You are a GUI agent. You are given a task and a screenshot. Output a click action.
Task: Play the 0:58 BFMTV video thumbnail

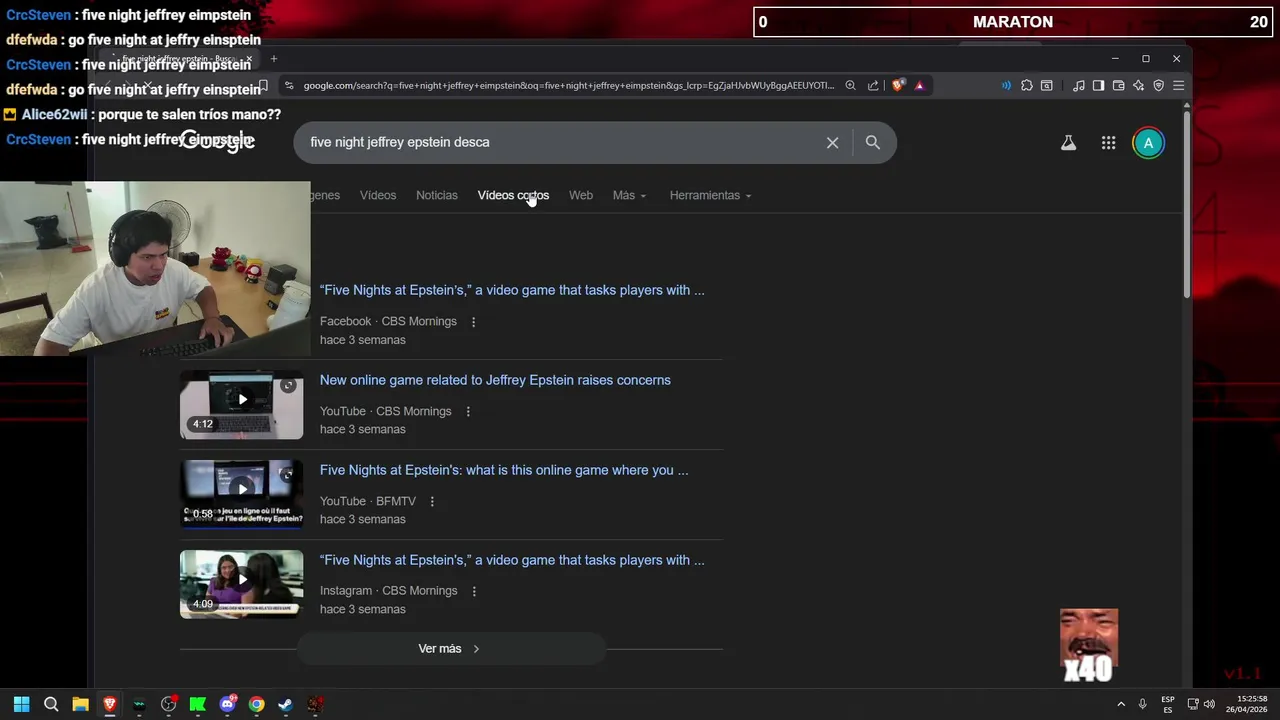[241, 494]
